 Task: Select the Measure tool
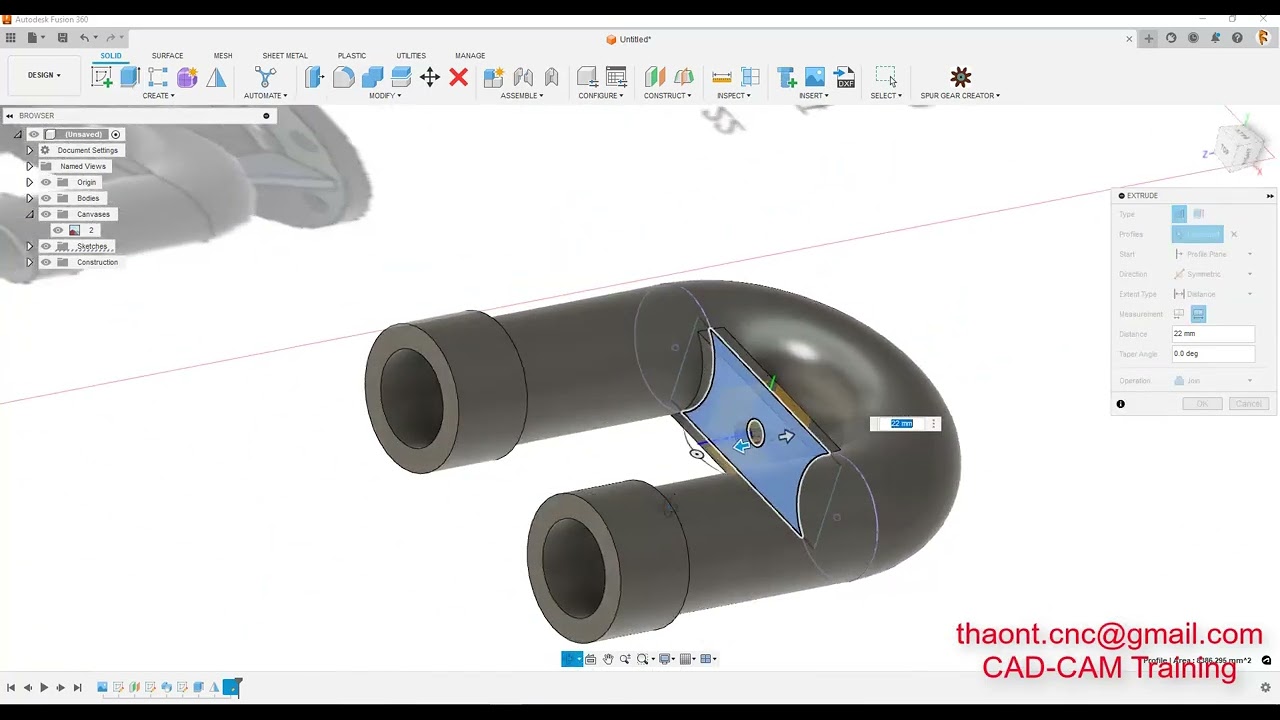pyautogui.click(x=722, y=77)
